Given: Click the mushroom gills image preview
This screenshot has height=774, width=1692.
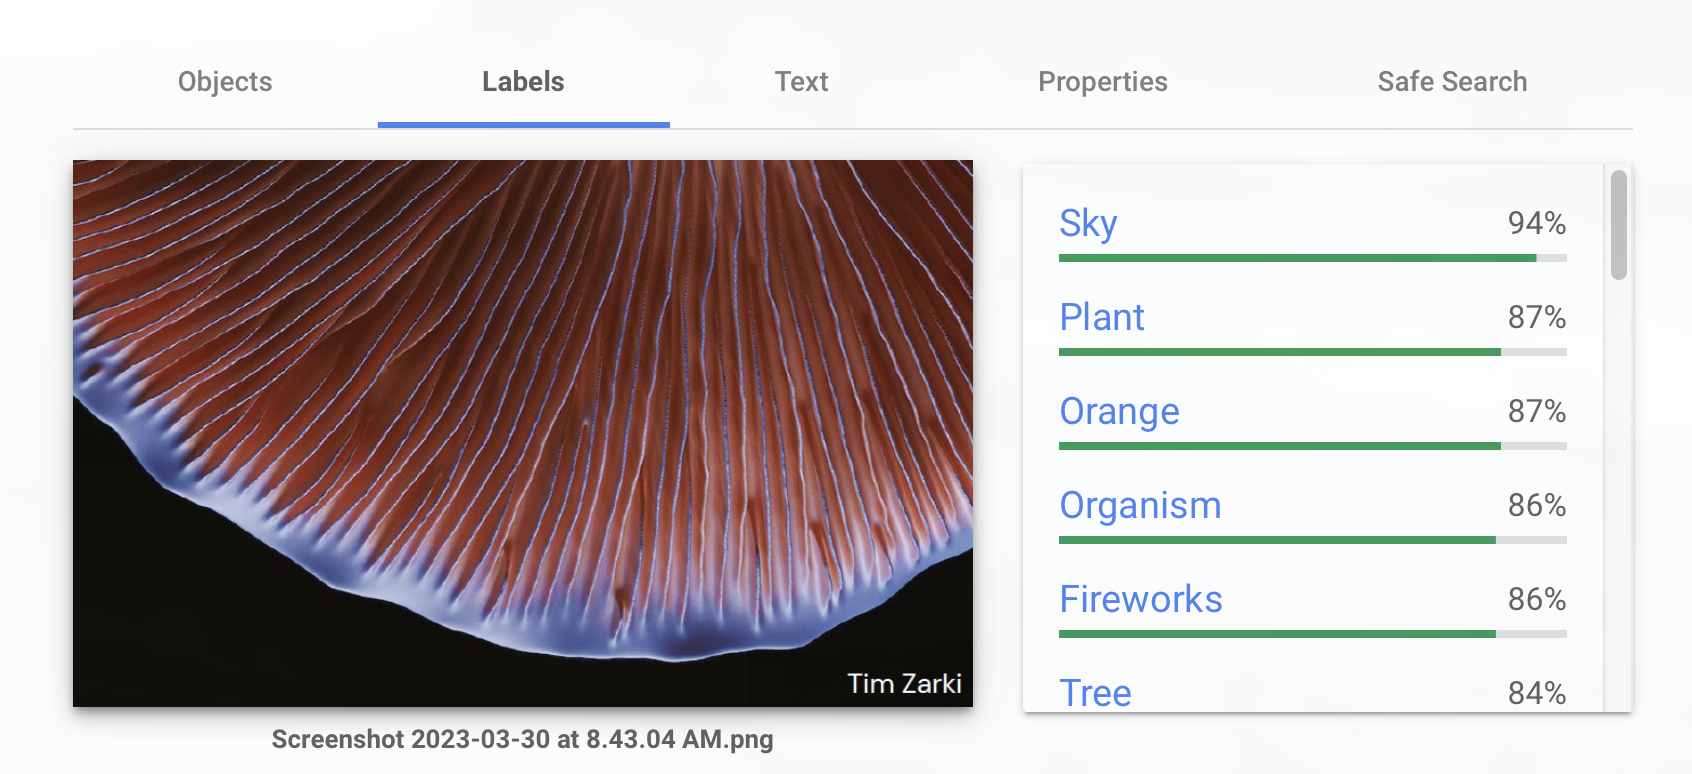Looking at the screenshot, I should point(523,433).
